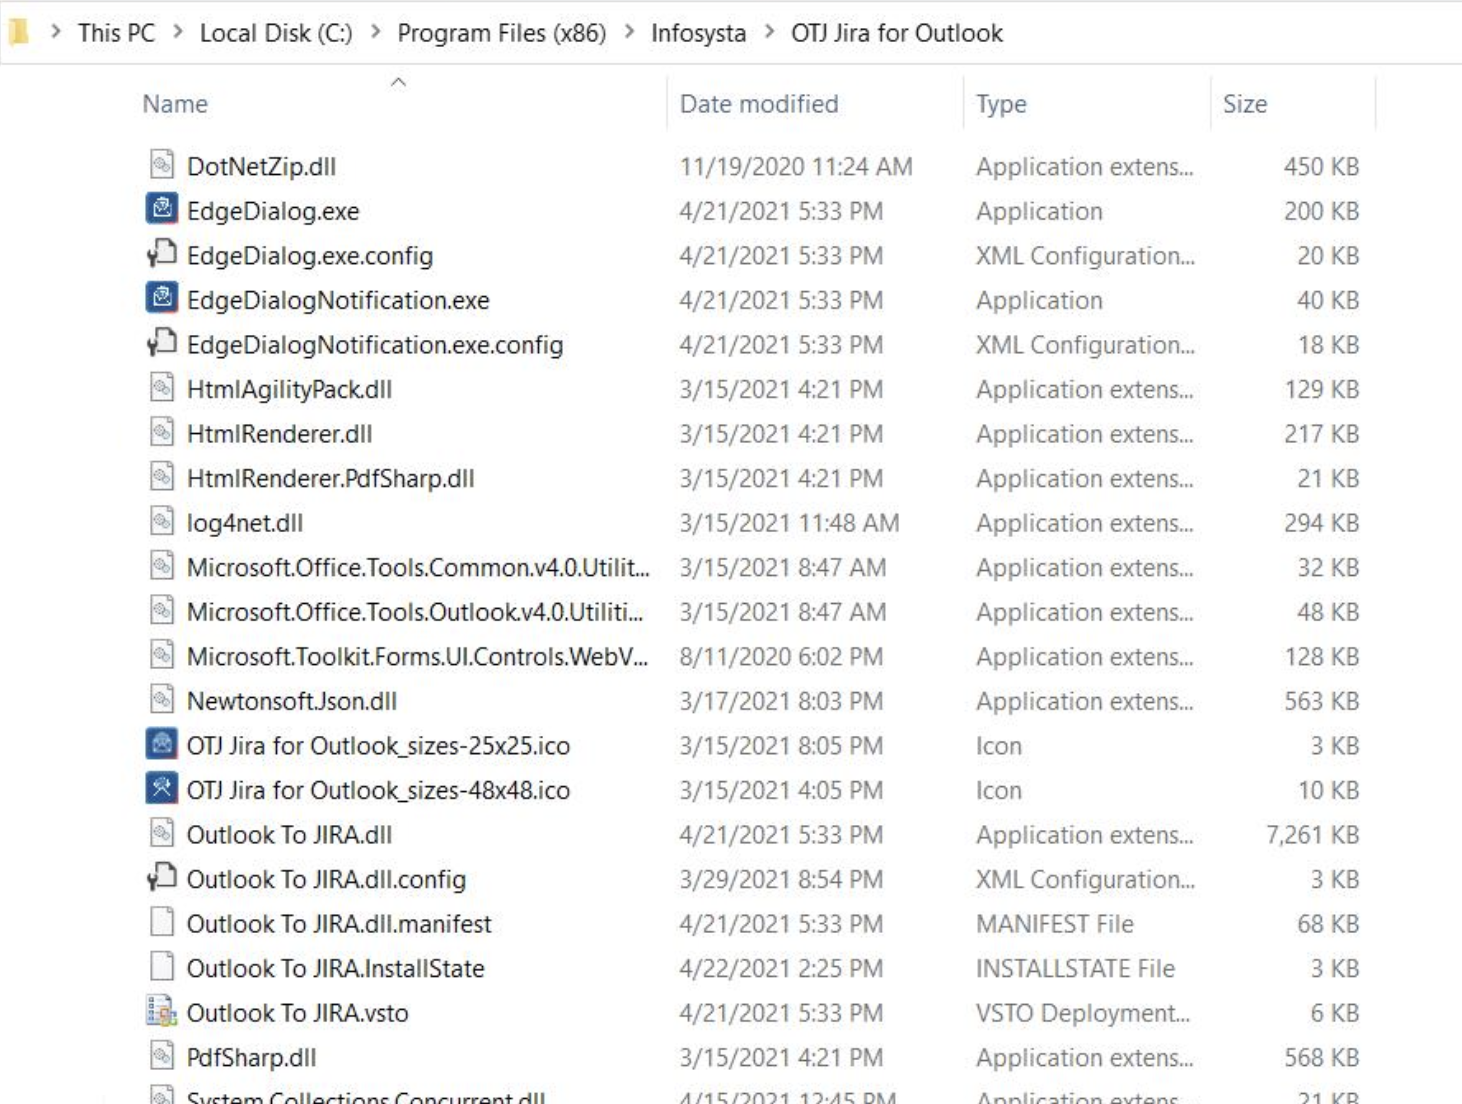The width and height of the screenshot is (1462, 1104).
Task: Expand the chevron after This PC
Action: (x=178, y=32)
